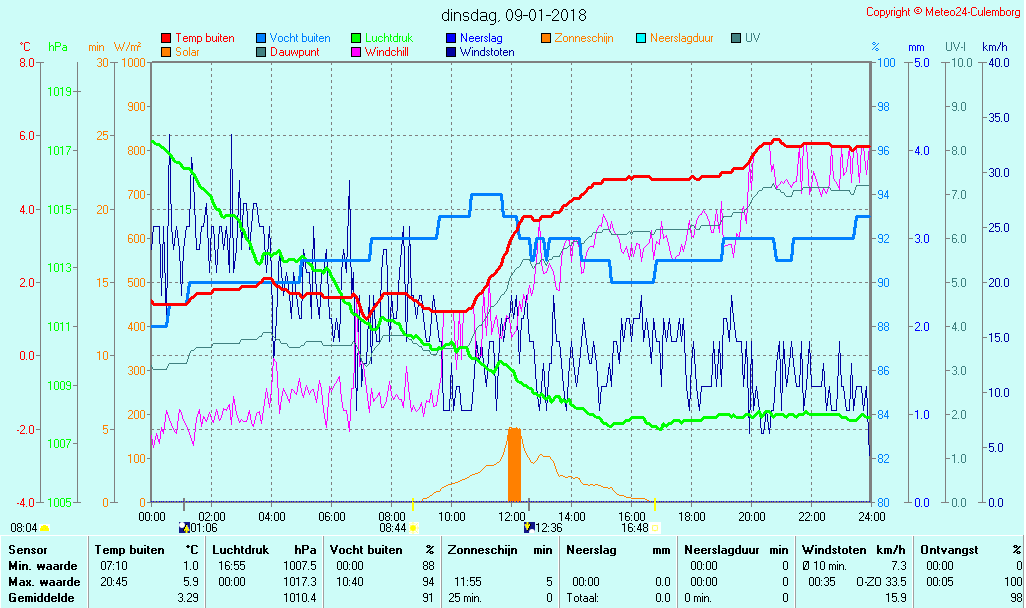Click the moon icon beside 01:06
The image size is (1026, 608).
coord(183,528)
